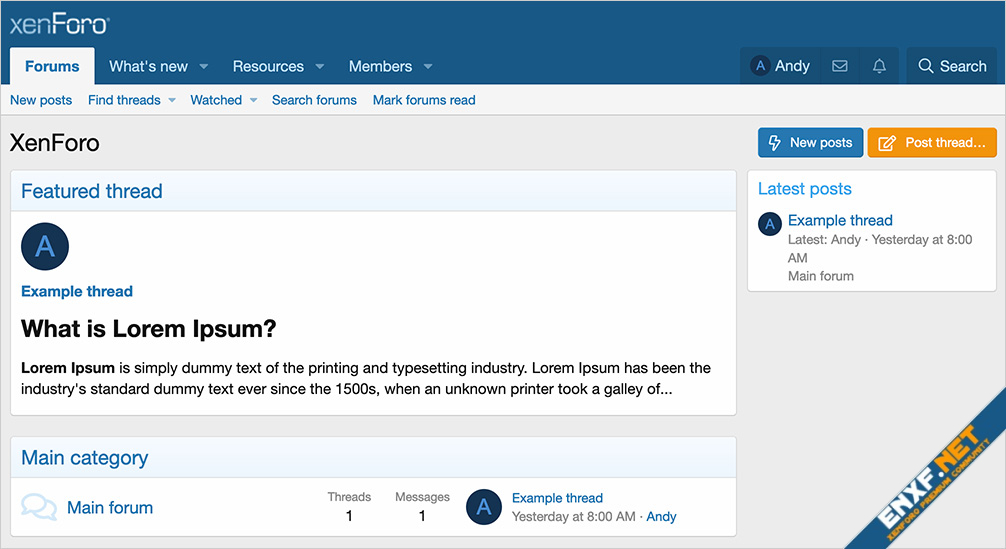The width and height of the screenshot is (1006, 549).
Task: Open Andy's account menu
Action: pos(780,66)
